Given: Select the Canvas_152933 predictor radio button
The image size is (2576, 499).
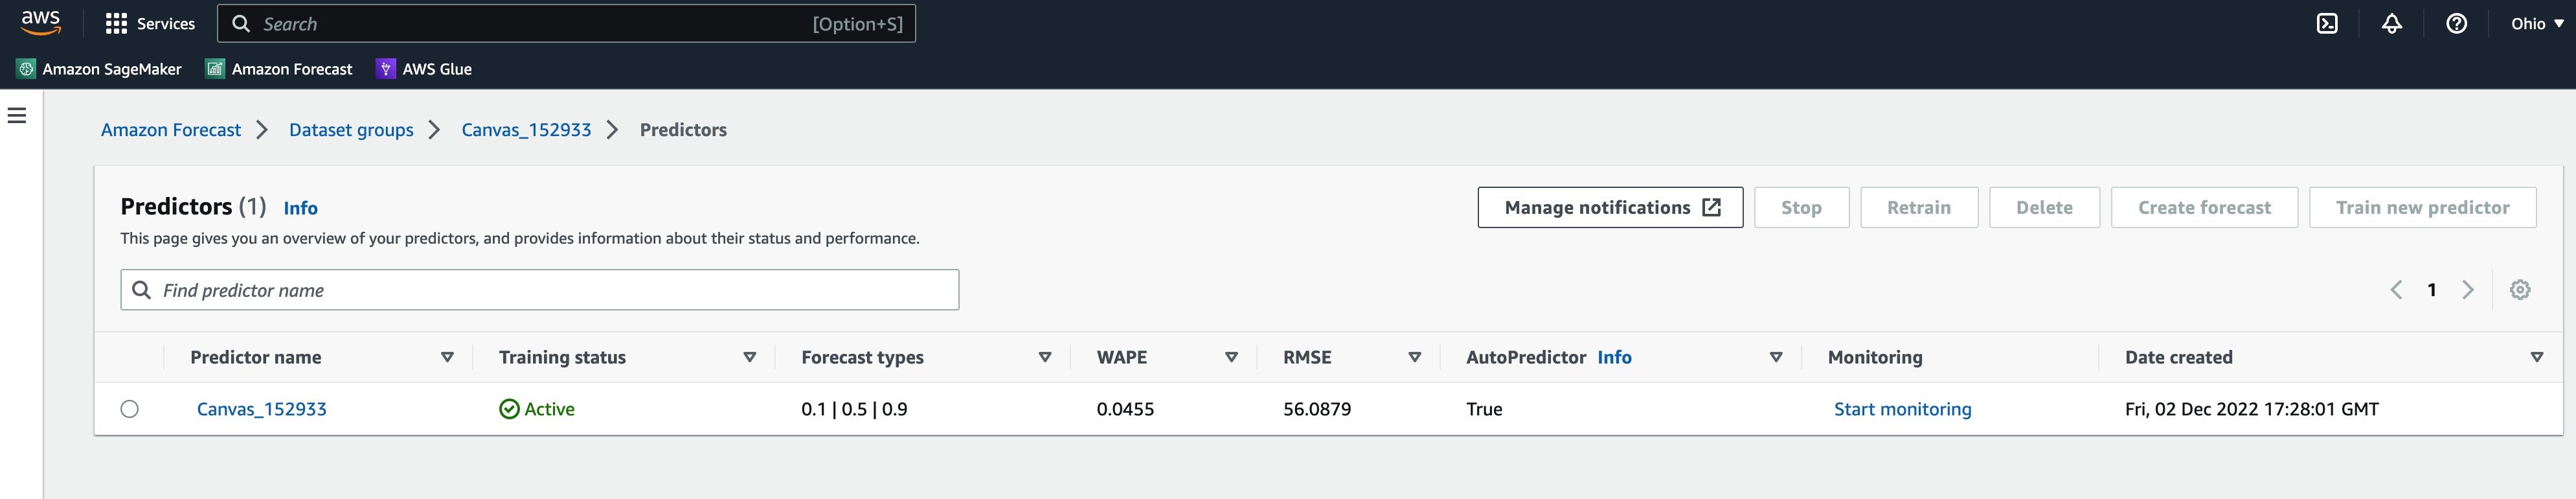Looking at the screenshot, I should tap(129, 409).
